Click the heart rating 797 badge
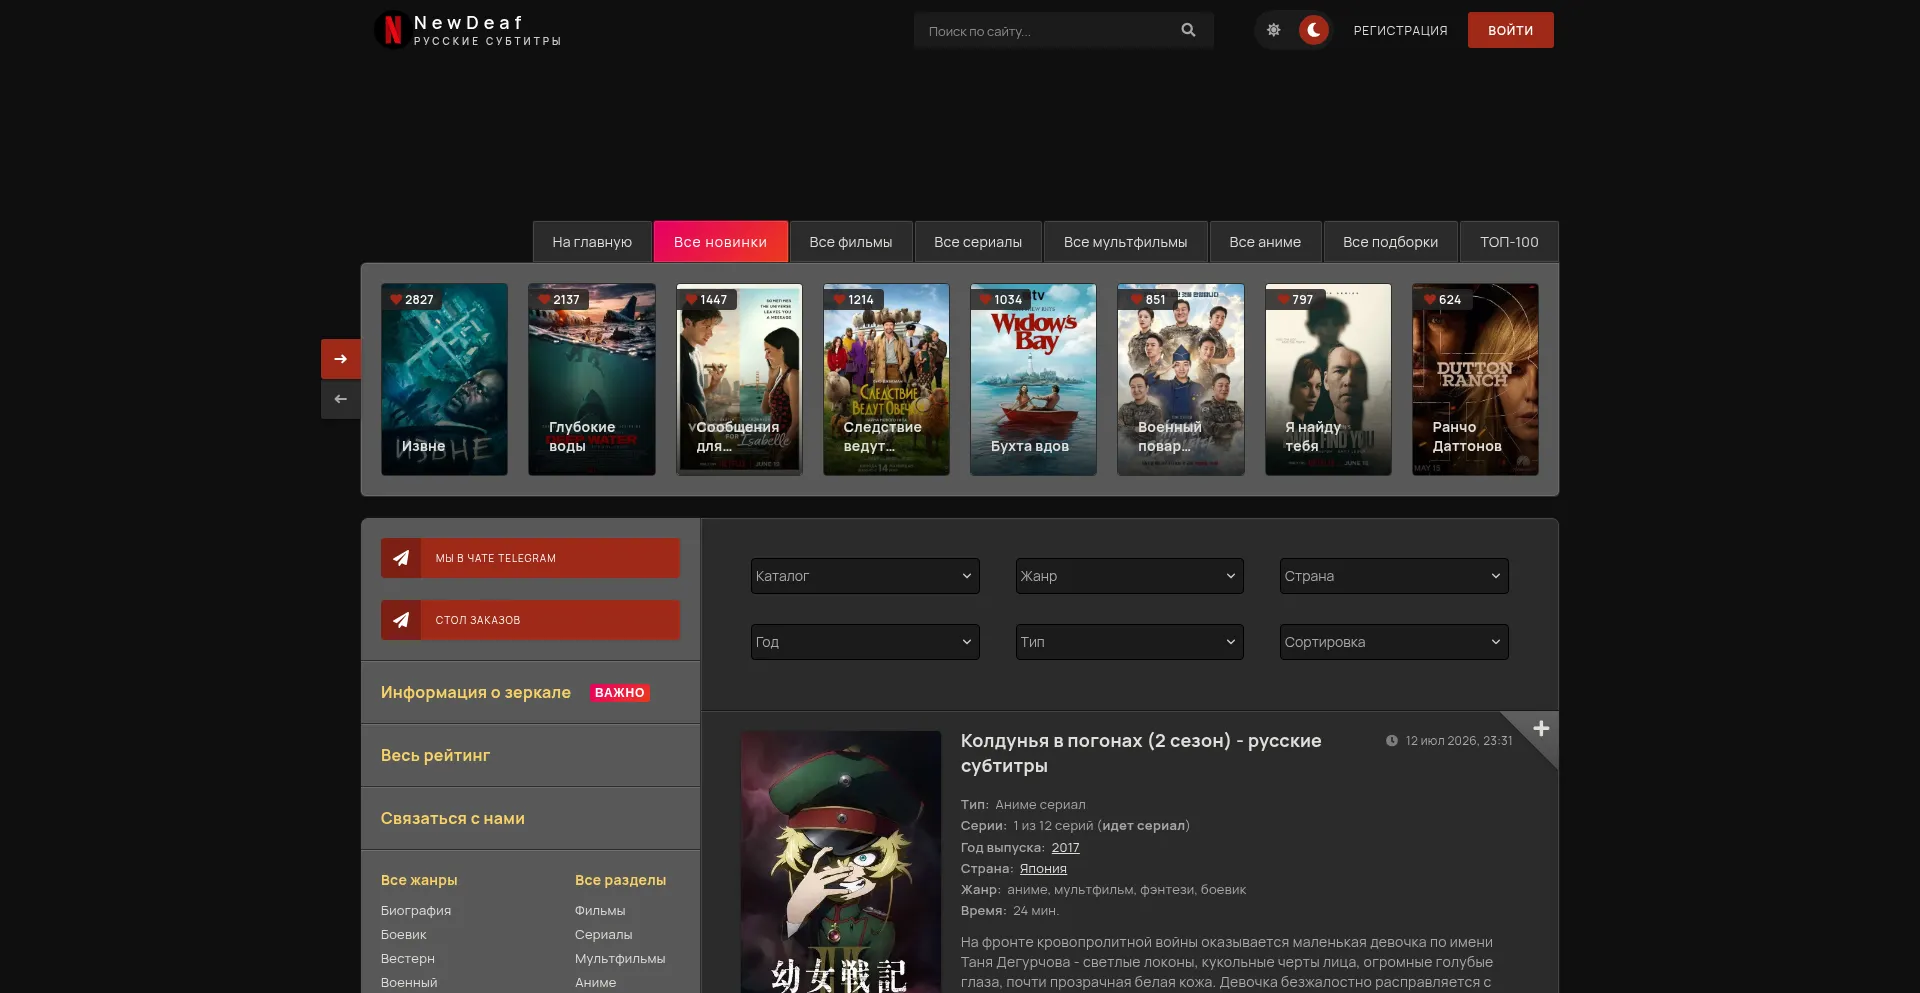1920x993 pixels. point(1296,299)
